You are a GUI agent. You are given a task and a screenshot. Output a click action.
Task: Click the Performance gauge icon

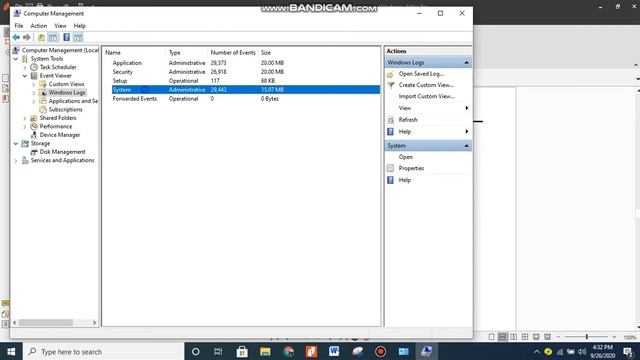point(34,126)
